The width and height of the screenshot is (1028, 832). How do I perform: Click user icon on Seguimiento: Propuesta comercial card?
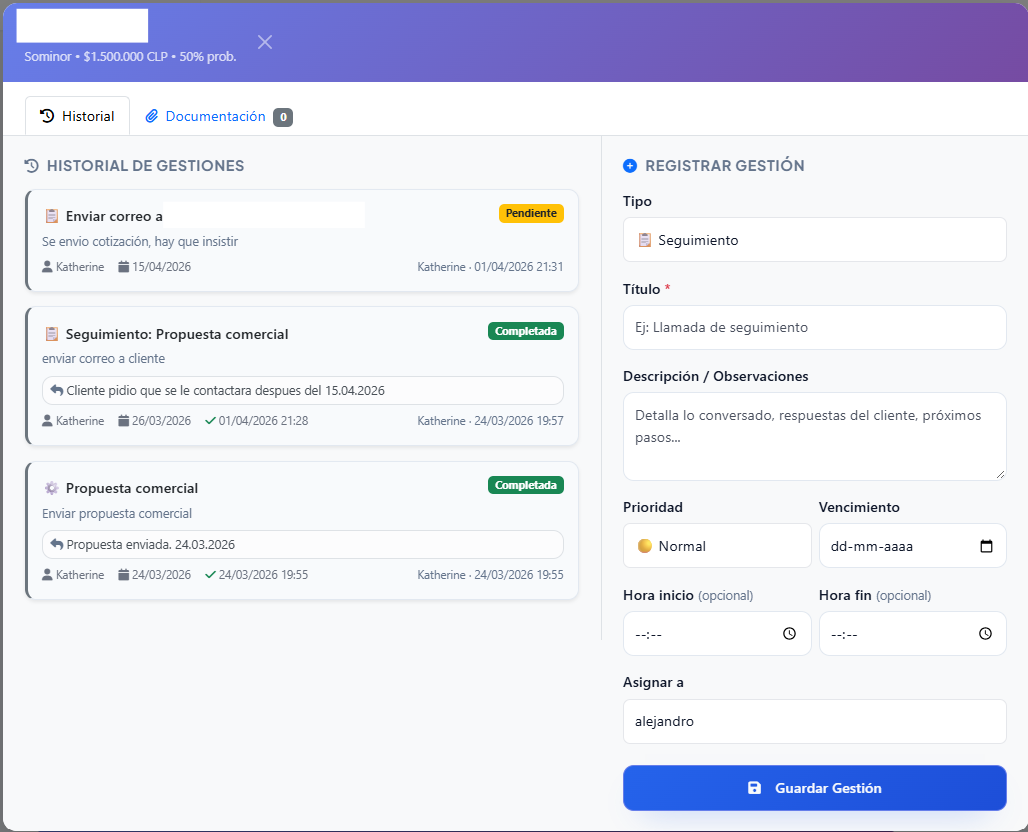coord(47,420)
